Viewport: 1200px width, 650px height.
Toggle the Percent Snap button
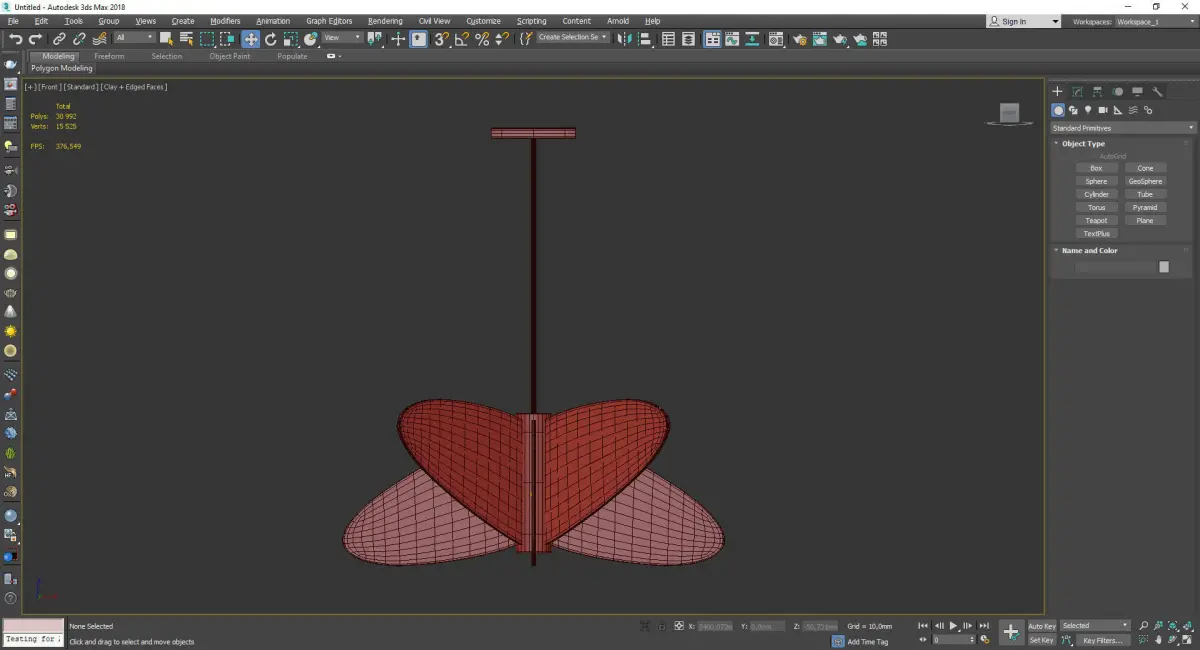482,39
